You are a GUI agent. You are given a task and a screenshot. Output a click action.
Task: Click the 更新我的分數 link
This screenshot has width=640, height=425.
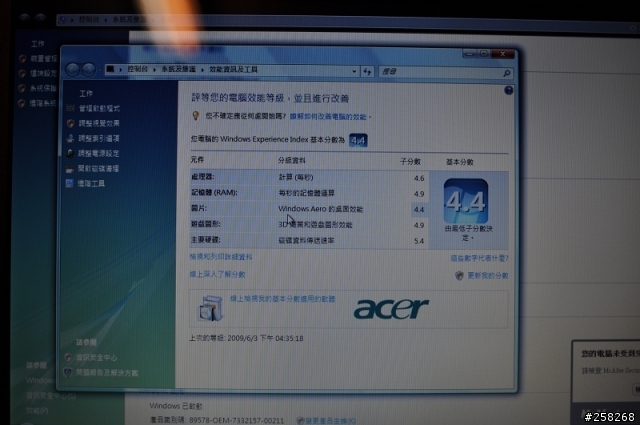(488, 276)
